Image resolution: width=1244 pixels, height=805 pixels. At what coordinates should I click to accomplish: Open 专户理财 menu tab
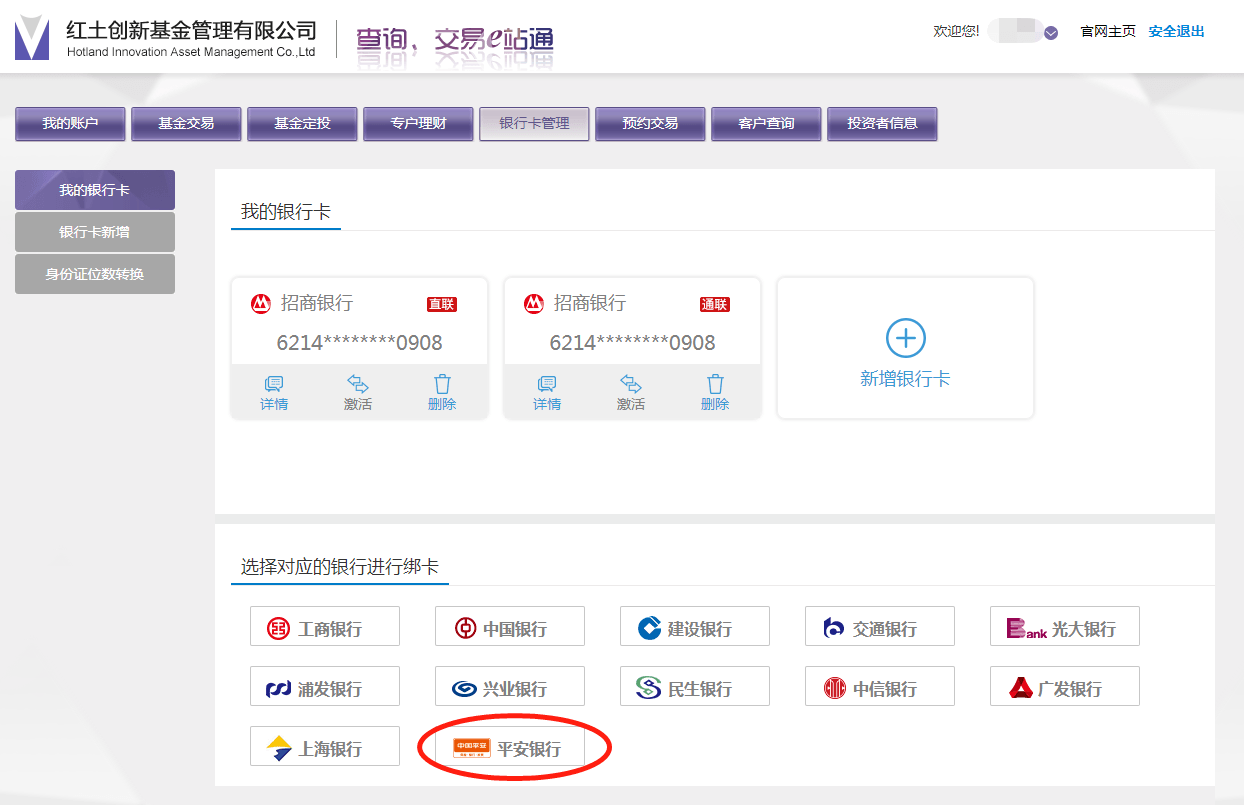[418, 124]
